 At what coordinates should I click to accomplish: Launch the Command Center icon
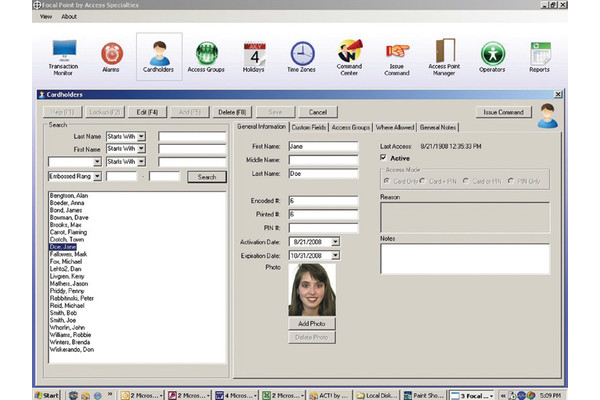[349, 55]
